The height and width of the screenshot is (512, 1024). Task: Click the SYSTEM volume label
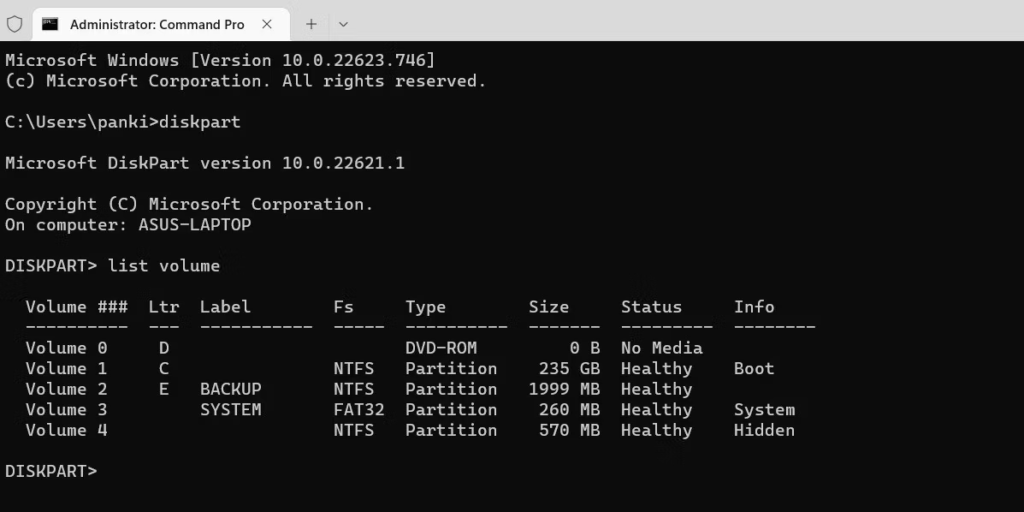(x=230, y=410)
